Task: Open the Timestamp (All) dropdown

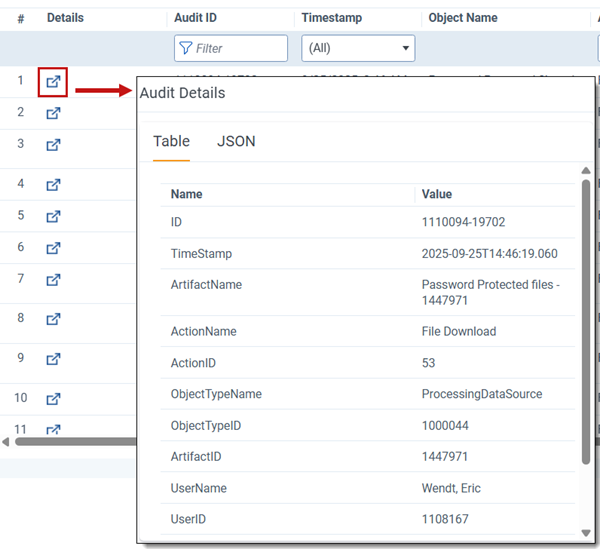Action: coord(358,48)
